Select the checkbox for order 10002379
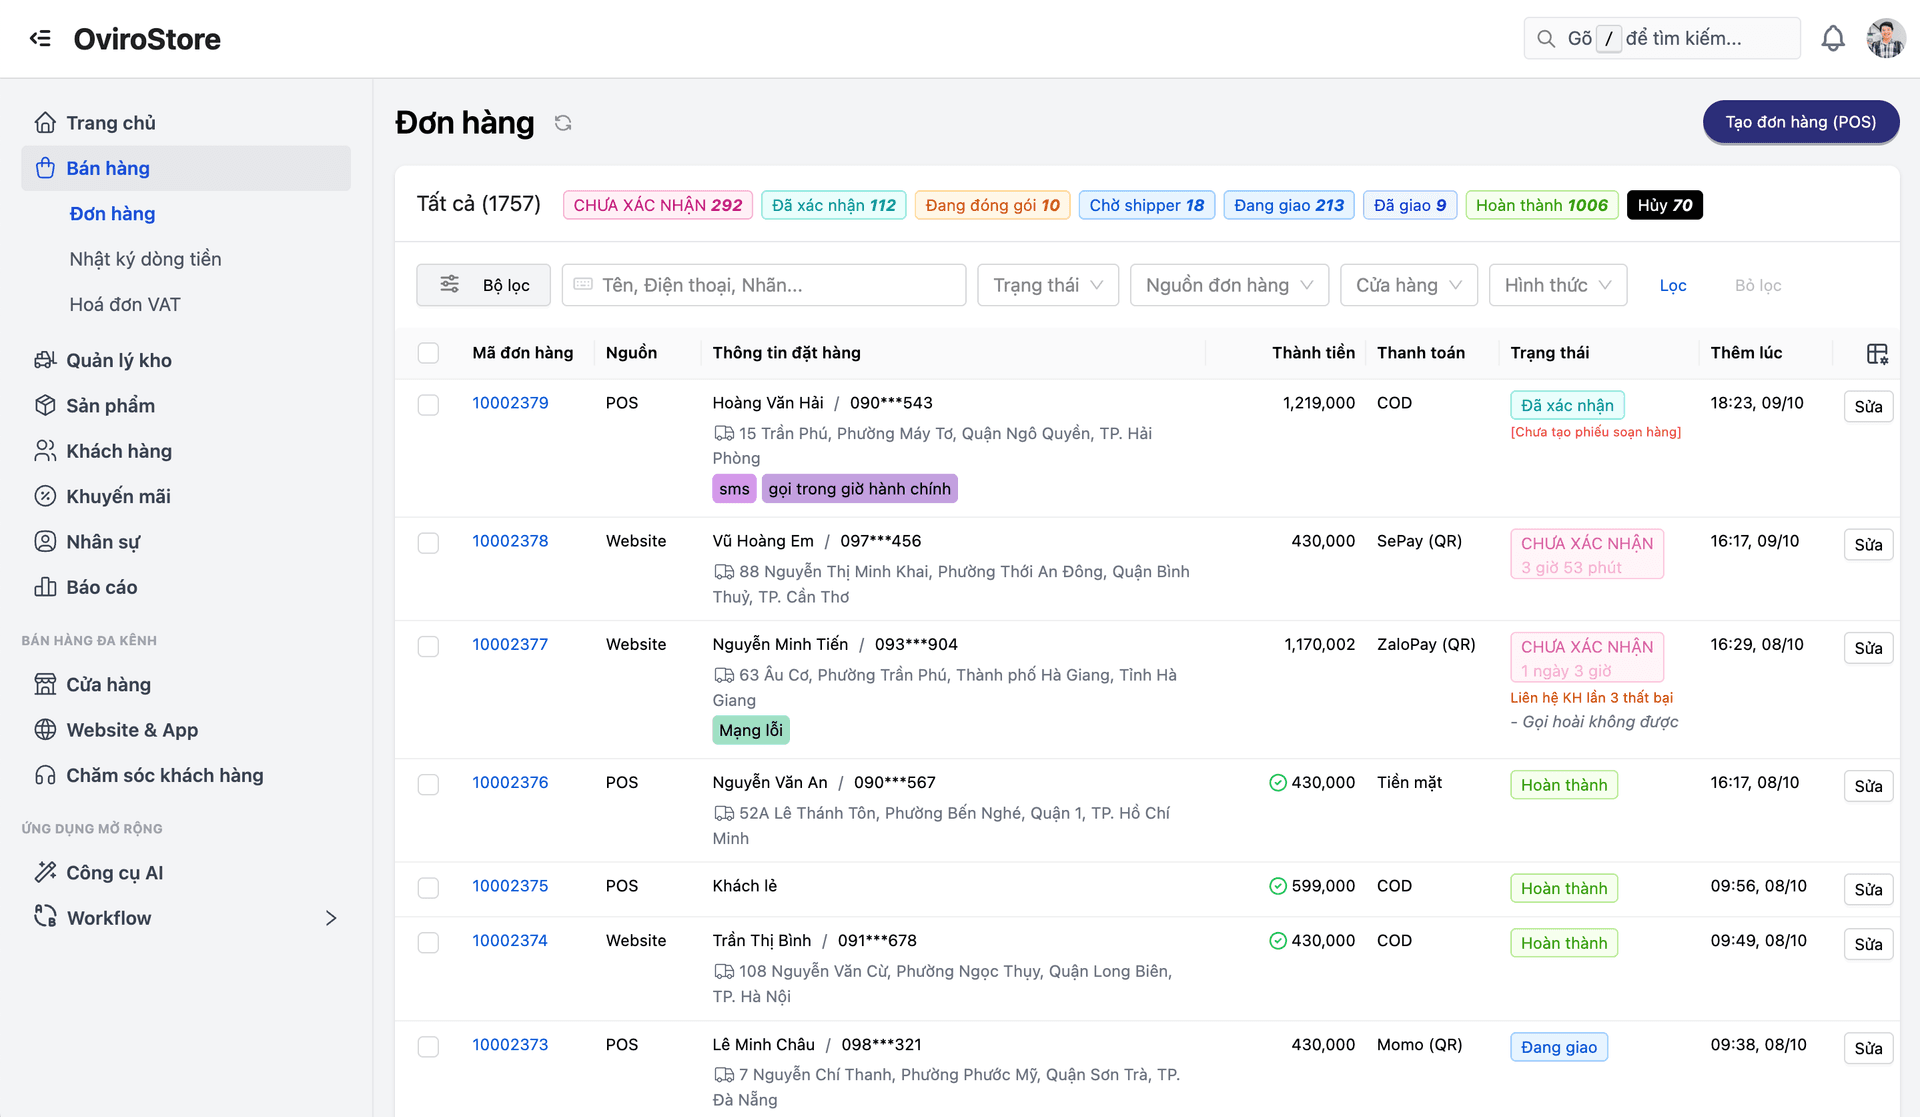 (428, 404)
